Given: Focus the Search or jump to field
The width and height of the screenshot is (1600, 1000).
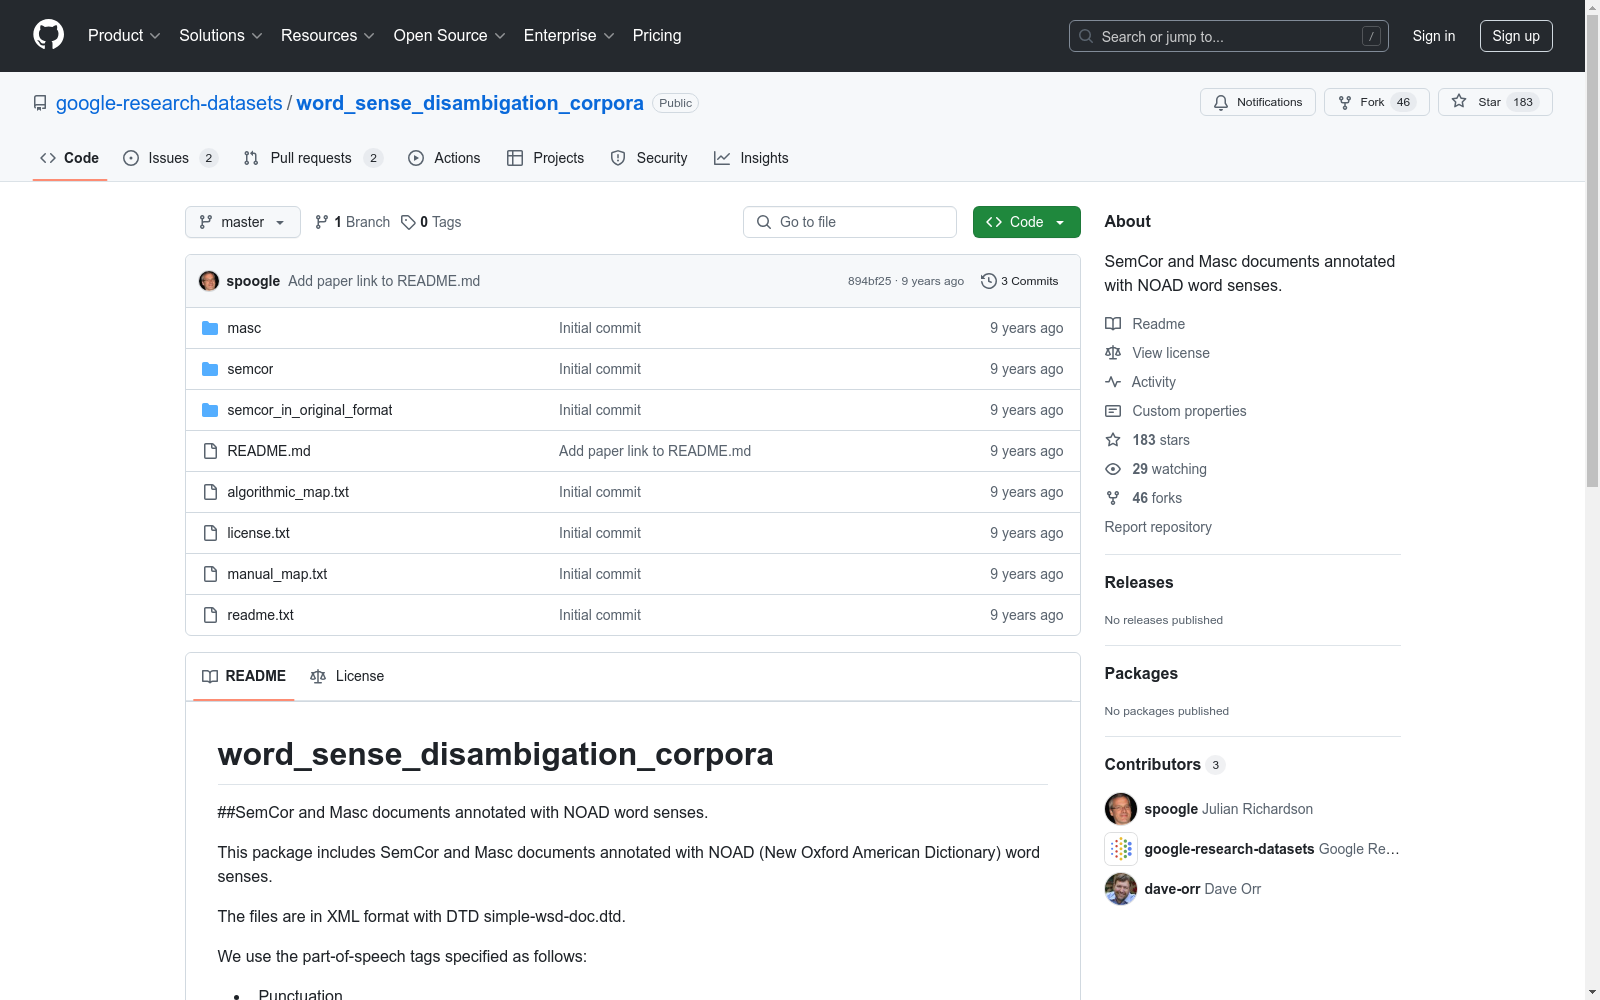Looking at the screenshot, I should click(x=1229, y=36).
